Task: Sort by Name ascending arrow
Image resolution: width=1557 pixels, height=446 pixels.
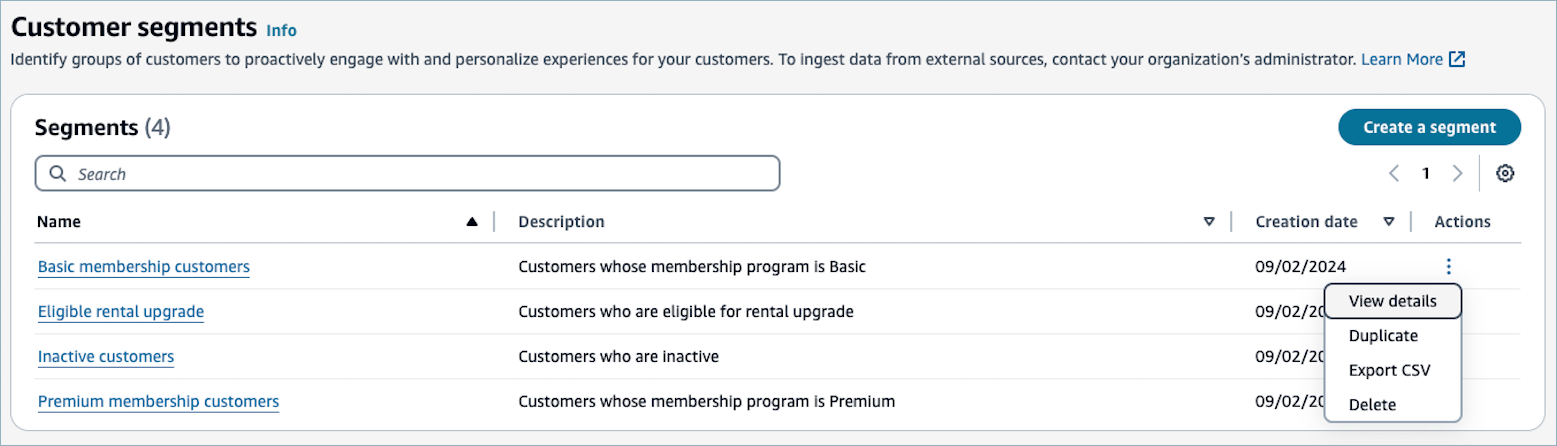Action: coord(472,222)
